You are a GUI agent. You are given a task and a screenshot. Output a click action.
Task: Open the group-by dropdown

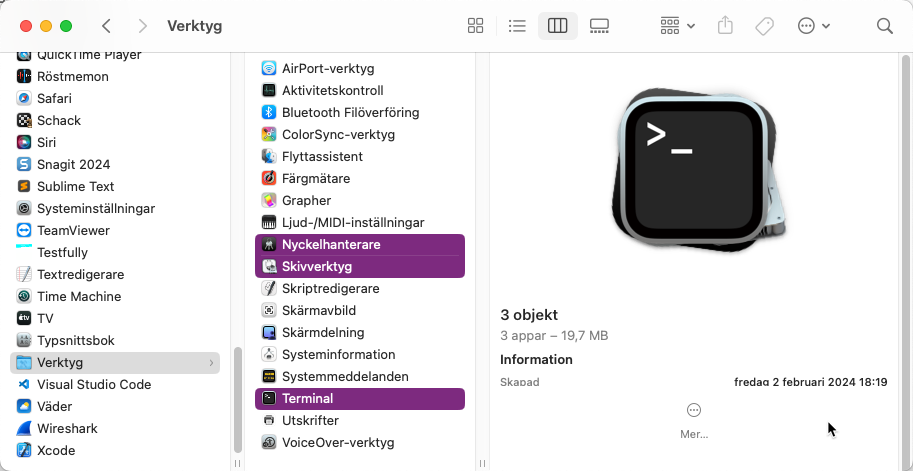(677, 26)
